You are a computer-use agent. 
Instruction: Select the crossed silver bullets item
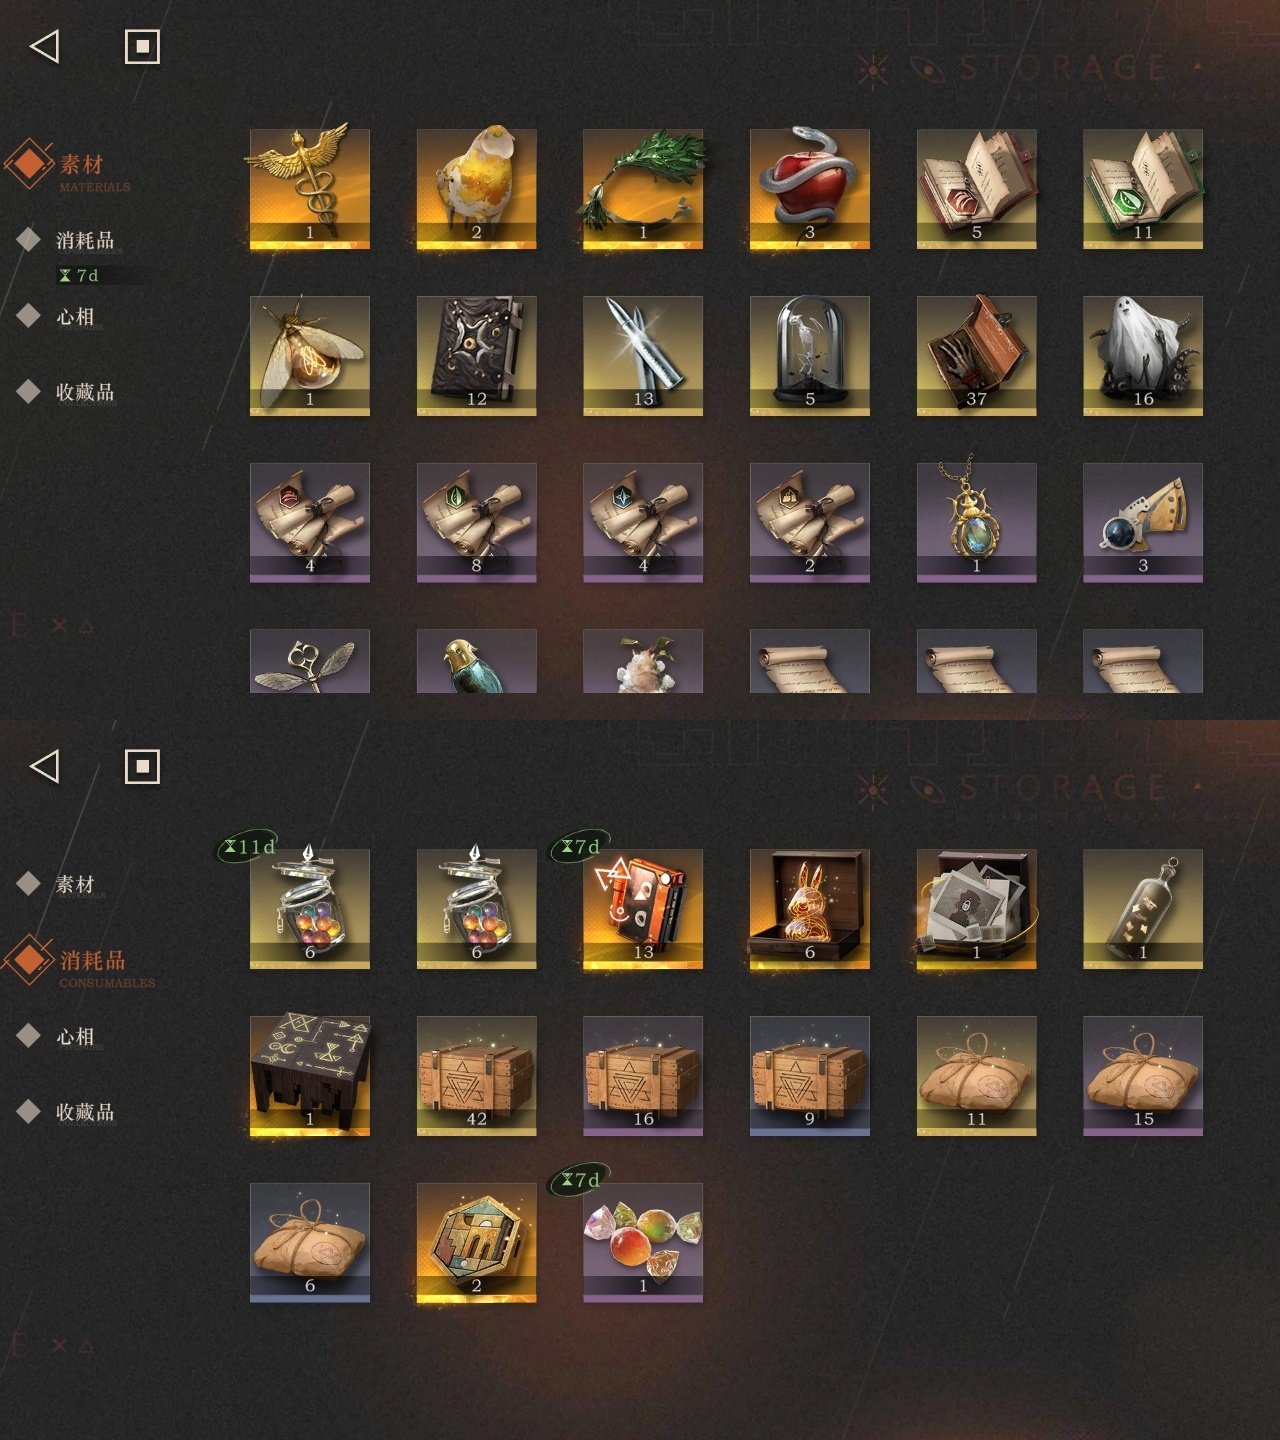643,355
